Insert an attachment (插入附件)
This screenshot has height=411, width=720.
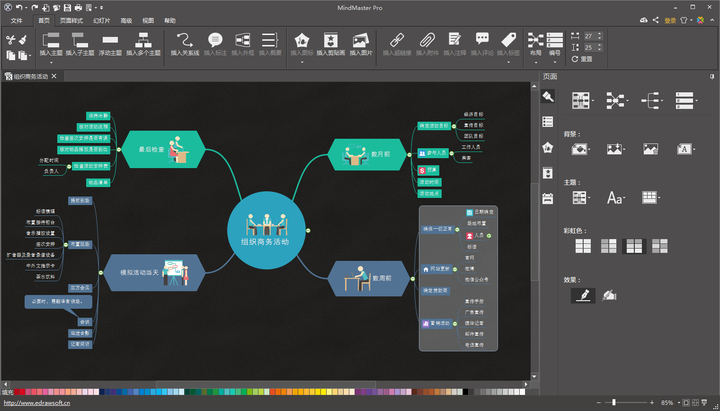point(427,45)
